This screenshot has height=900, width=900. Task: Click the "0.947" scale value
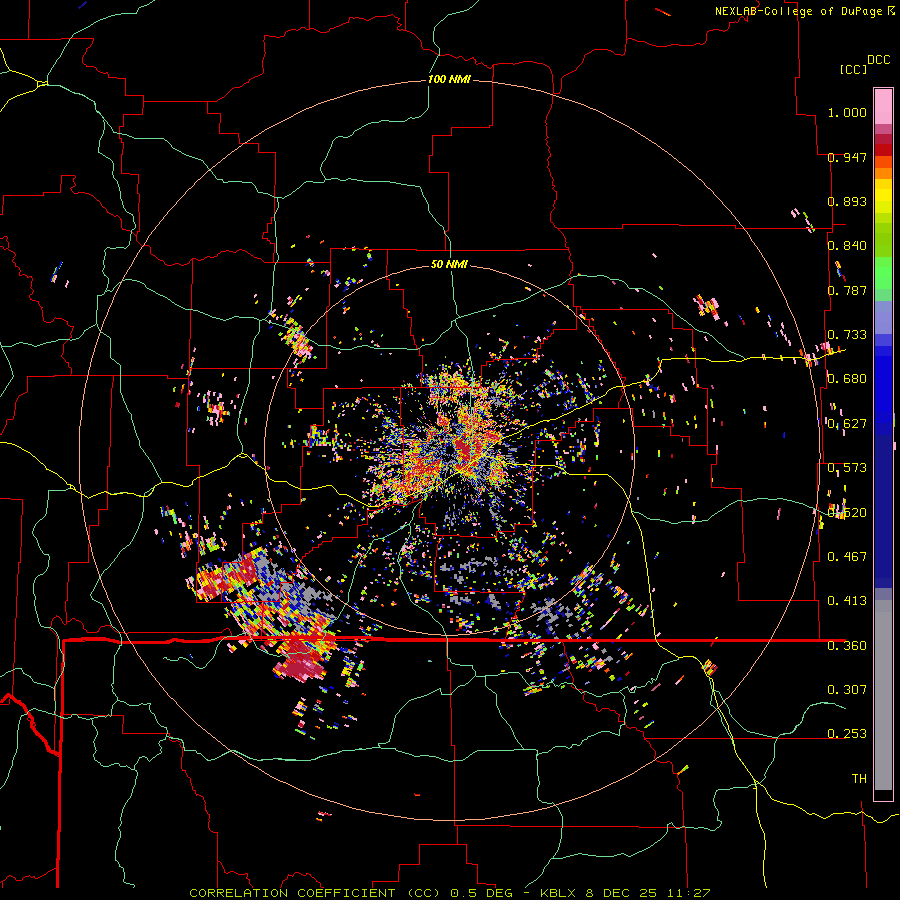tap(847, 157)
